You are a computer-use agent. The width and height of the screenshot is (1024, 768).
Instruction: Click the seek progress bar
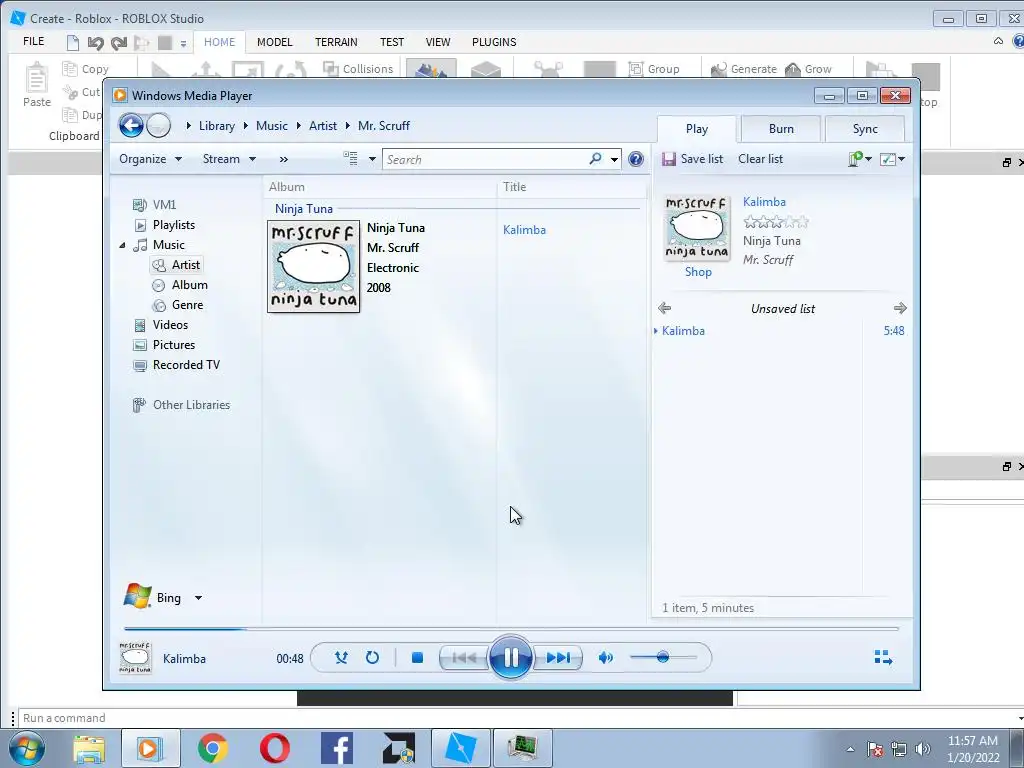pos(511,628)
